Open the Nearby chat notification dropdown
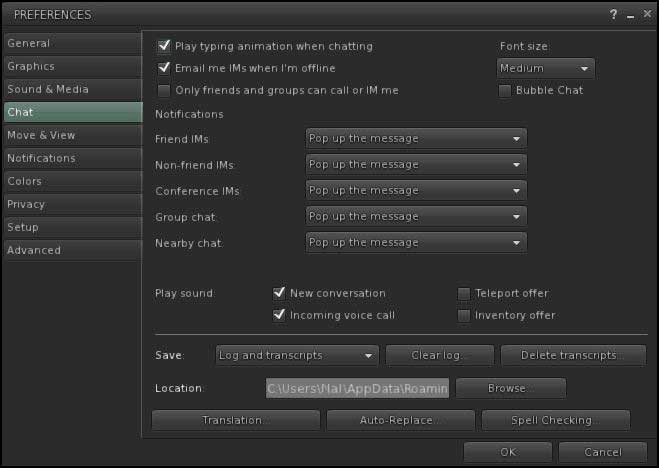659x468 pixels. 415,243
